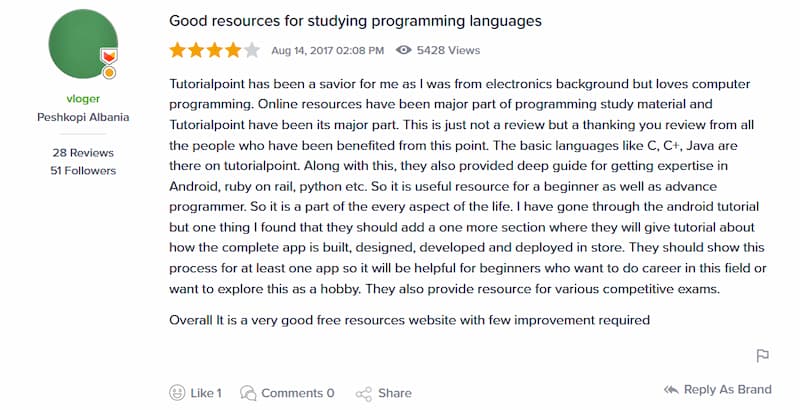This screenshot has width=800, height=410.
Task: Click the Reply As Brand button
Action: coord(718,390)
